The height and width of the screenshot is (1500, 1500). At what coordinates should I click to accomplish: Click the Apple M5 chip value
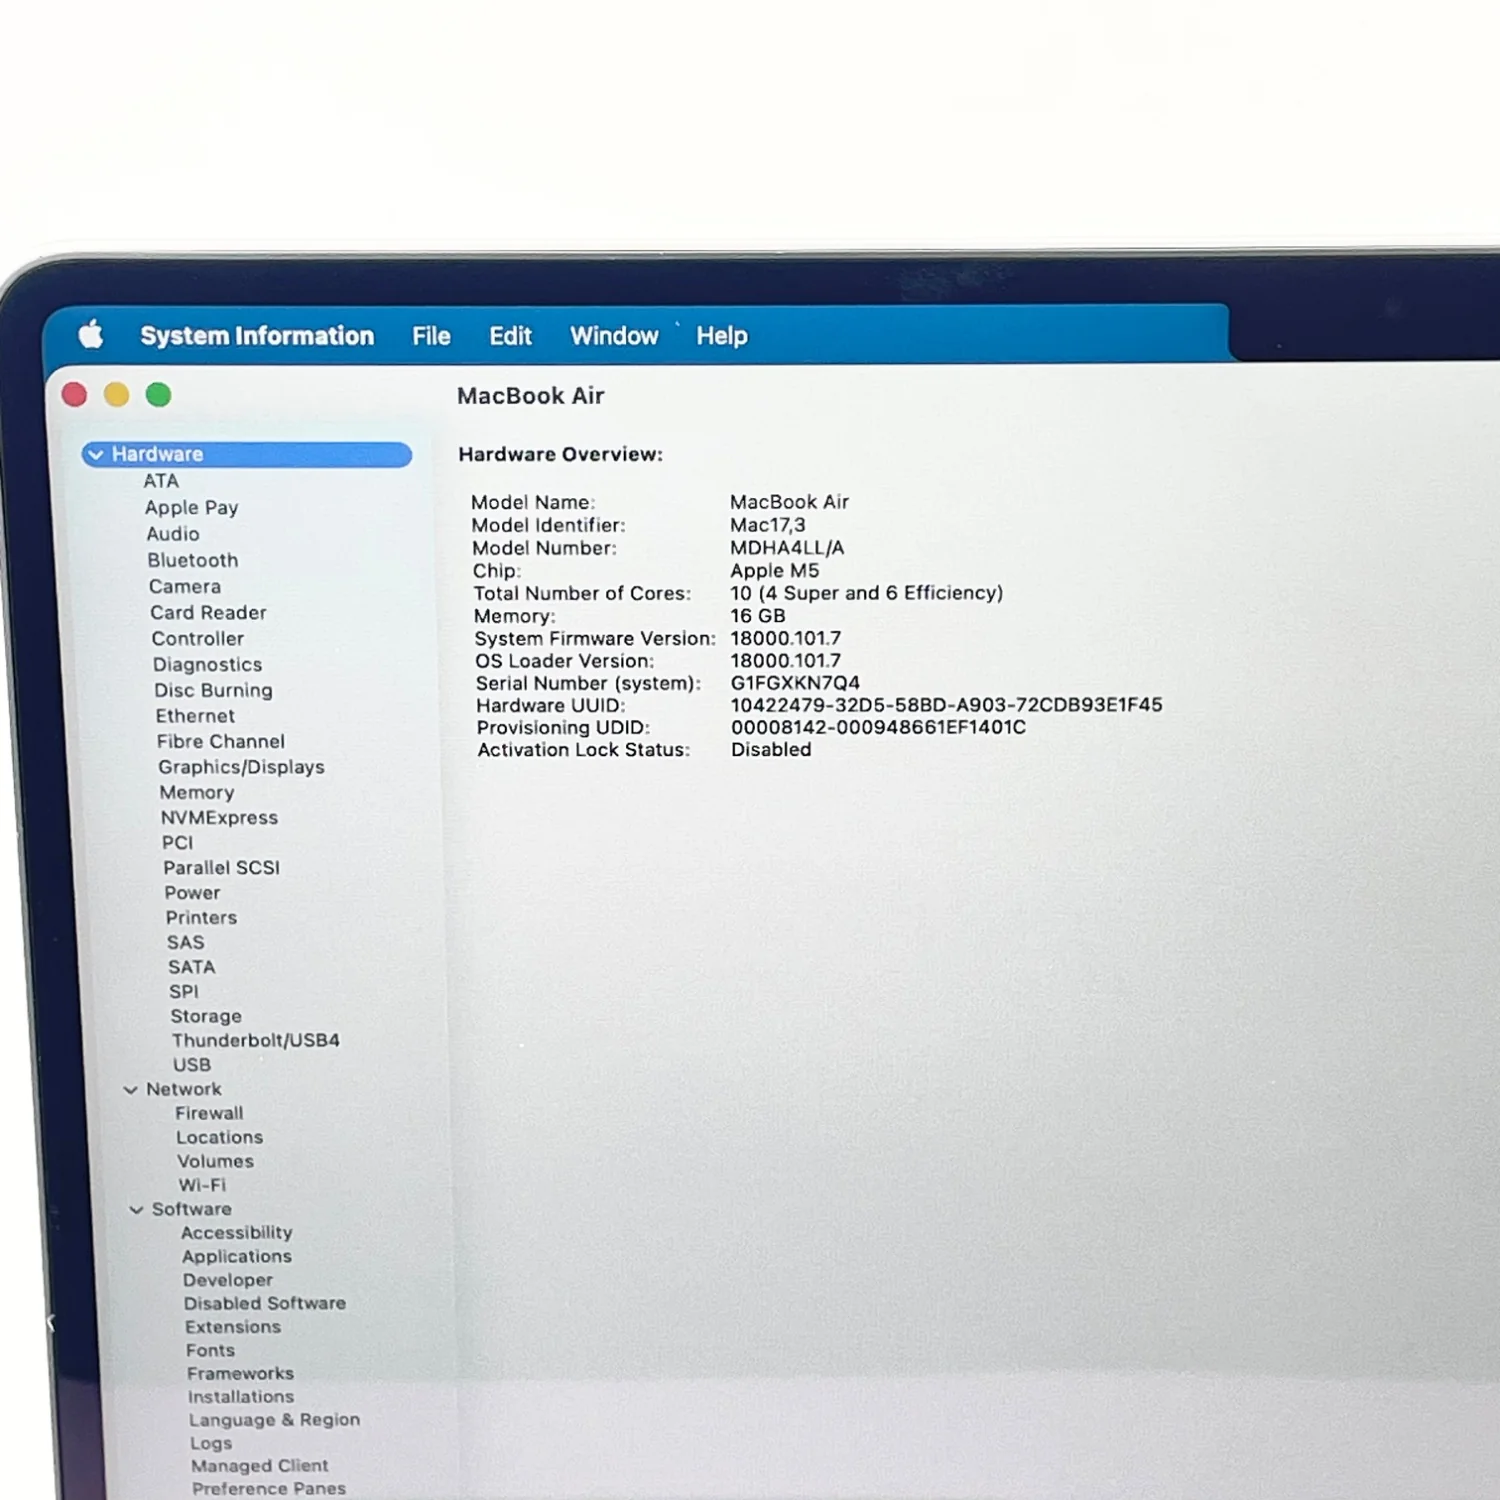point(774,571)
